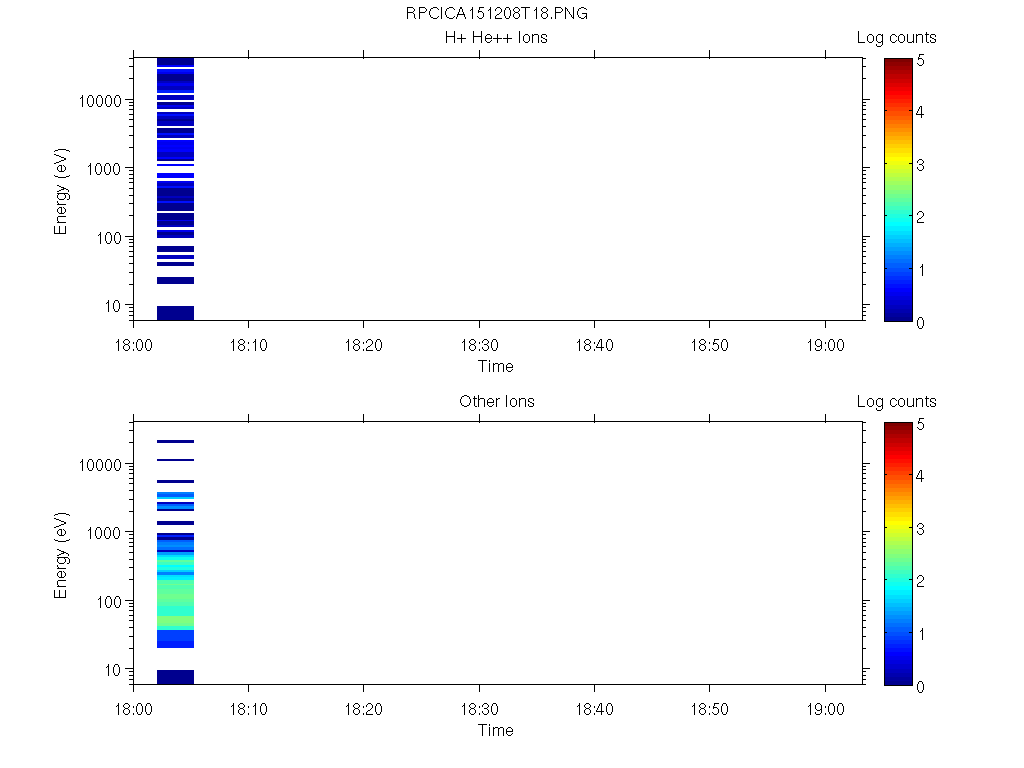Viewport: 1024px width, 768px height.
Task: Click 'Energy (eV)' axis label of Other Ions plot
Action: point(61,555)
